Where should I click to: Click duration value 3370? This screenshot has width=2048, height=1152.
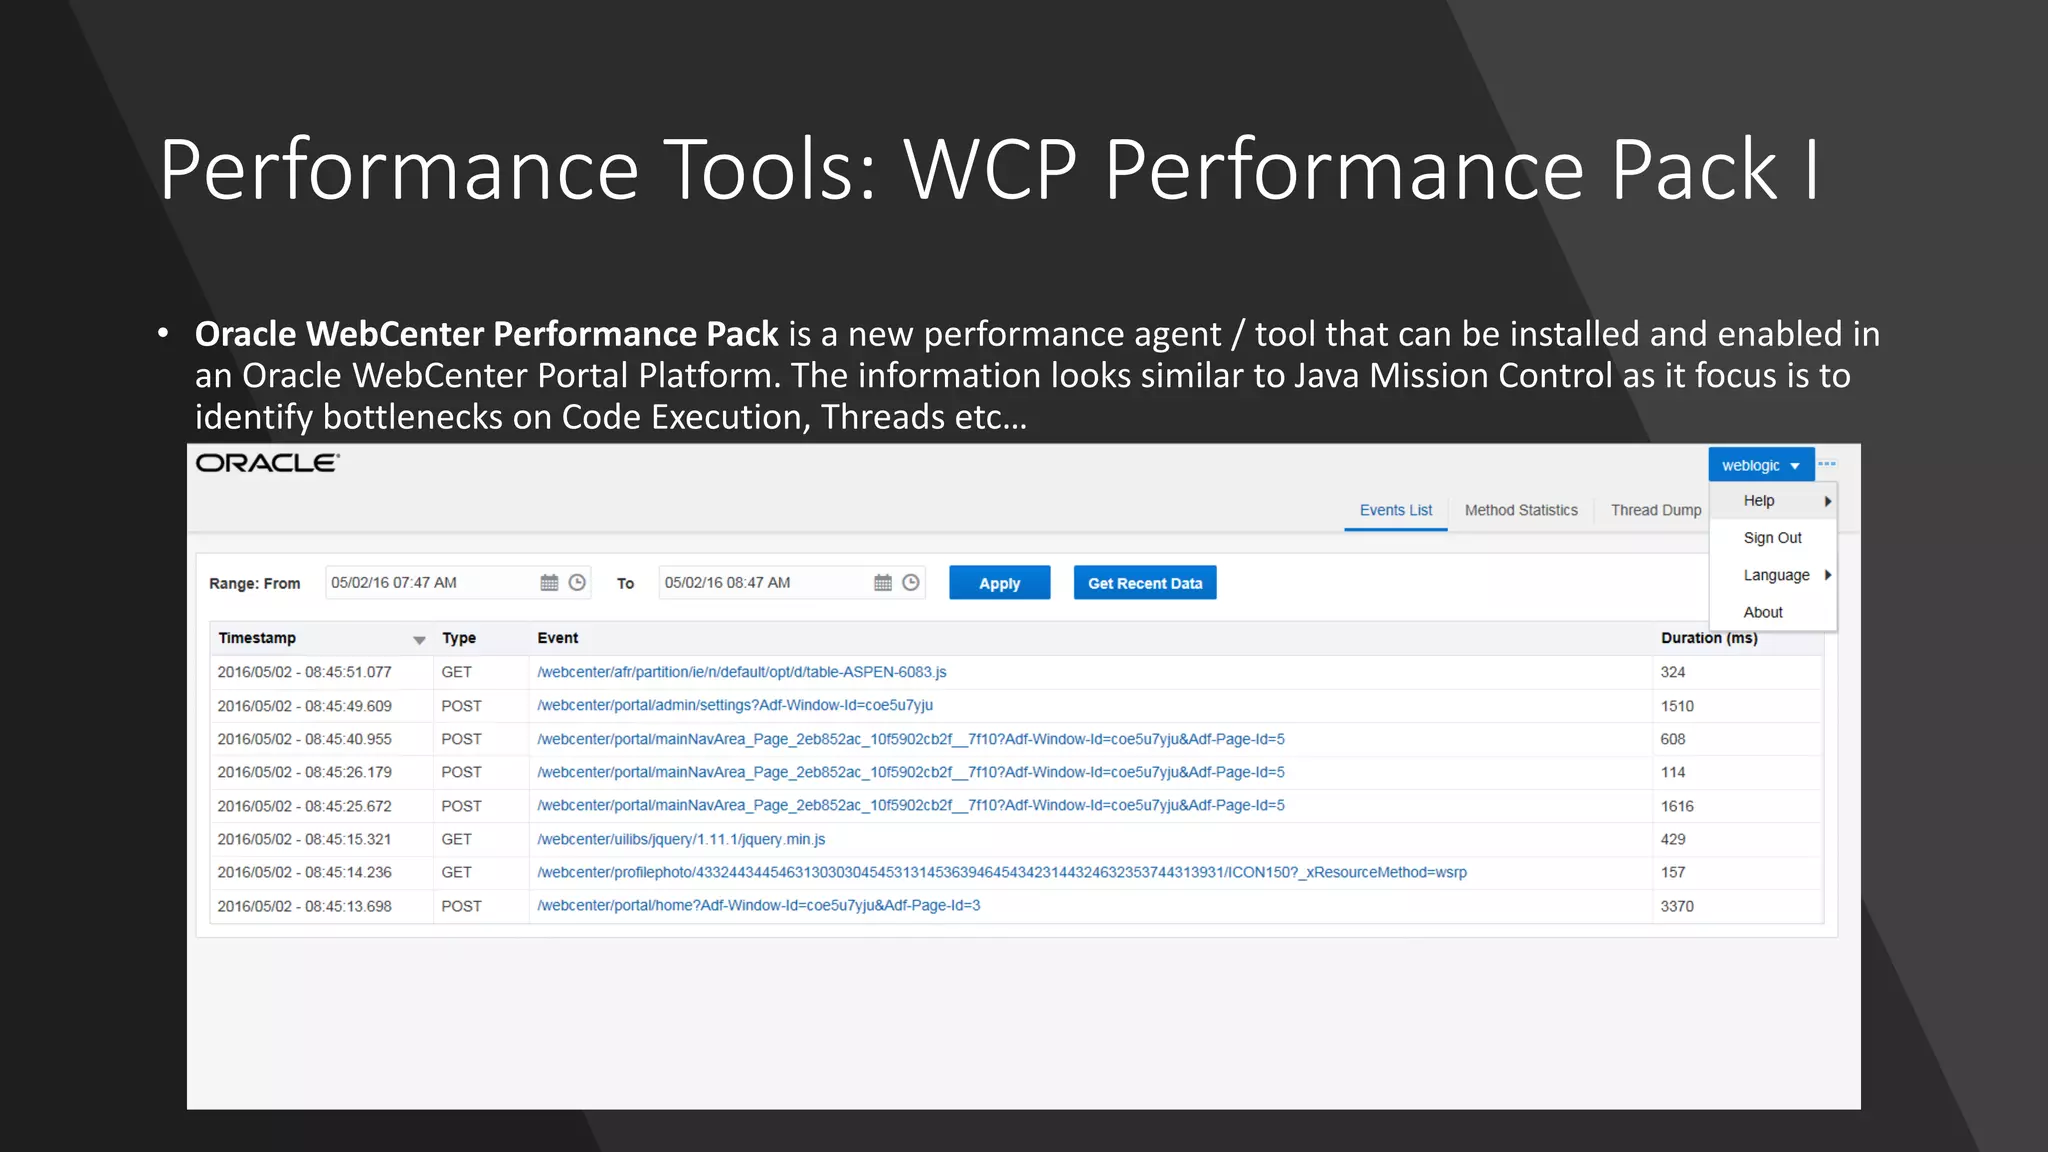point(1677,906)
